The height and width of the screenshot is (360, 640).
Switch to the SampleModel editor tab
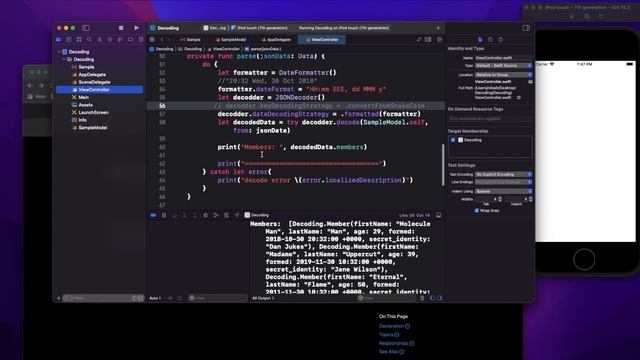(x=231, y=40)
